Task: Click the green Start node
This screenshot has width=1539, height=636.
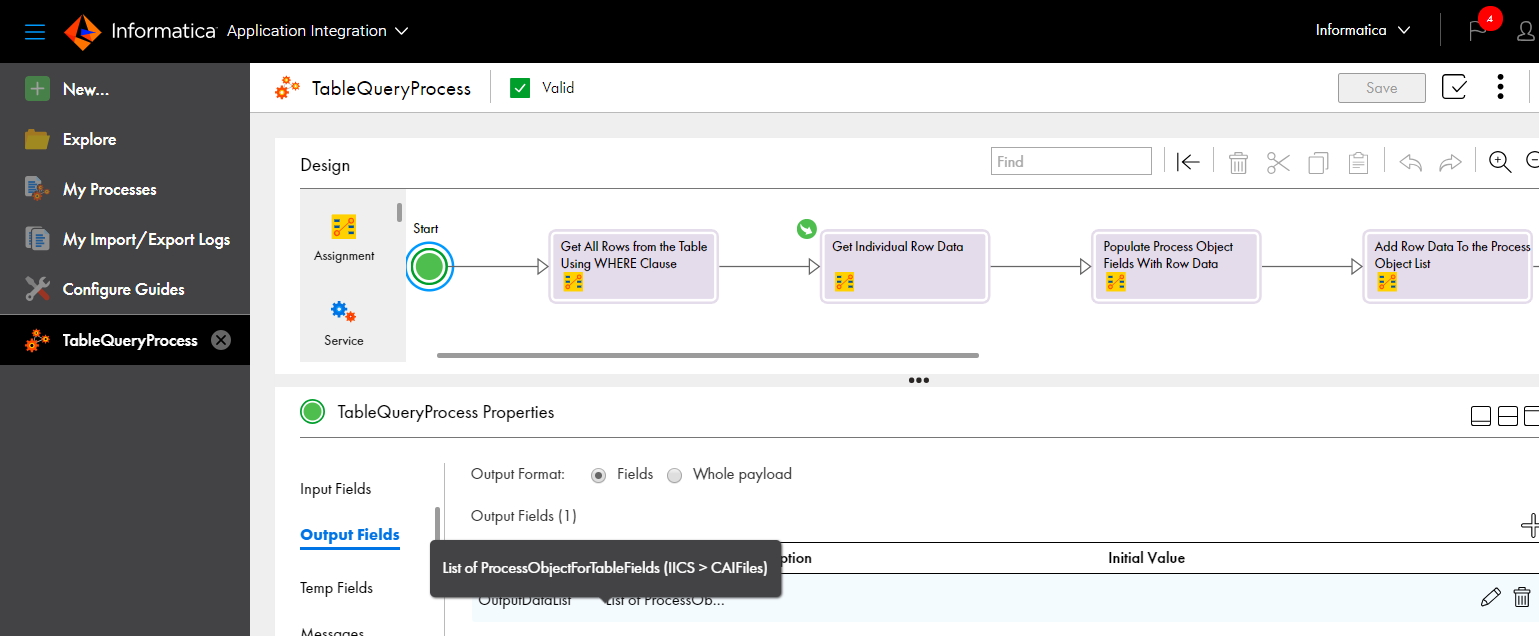Action: point(430,266)
